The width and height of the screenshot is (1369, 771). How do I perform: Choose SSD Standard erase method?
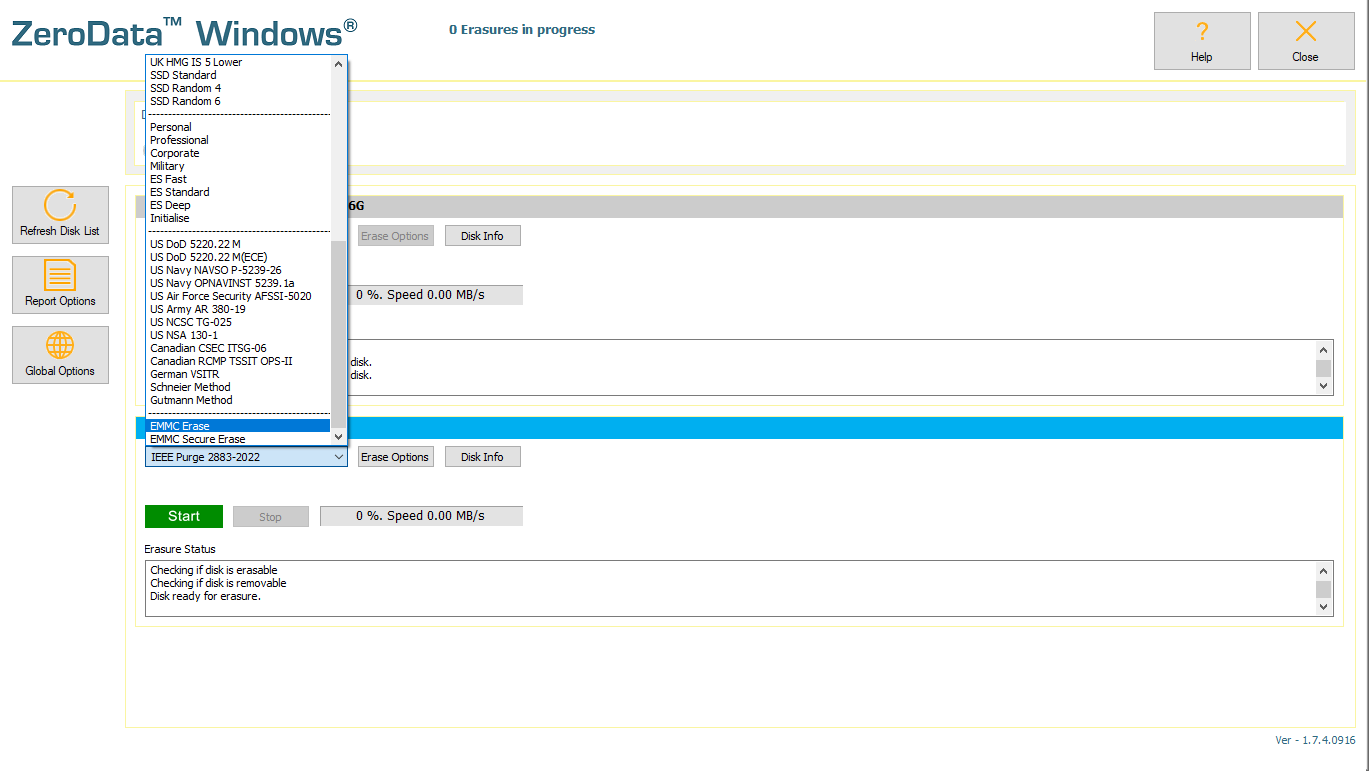pyautogui.click(x=238, y=75)
